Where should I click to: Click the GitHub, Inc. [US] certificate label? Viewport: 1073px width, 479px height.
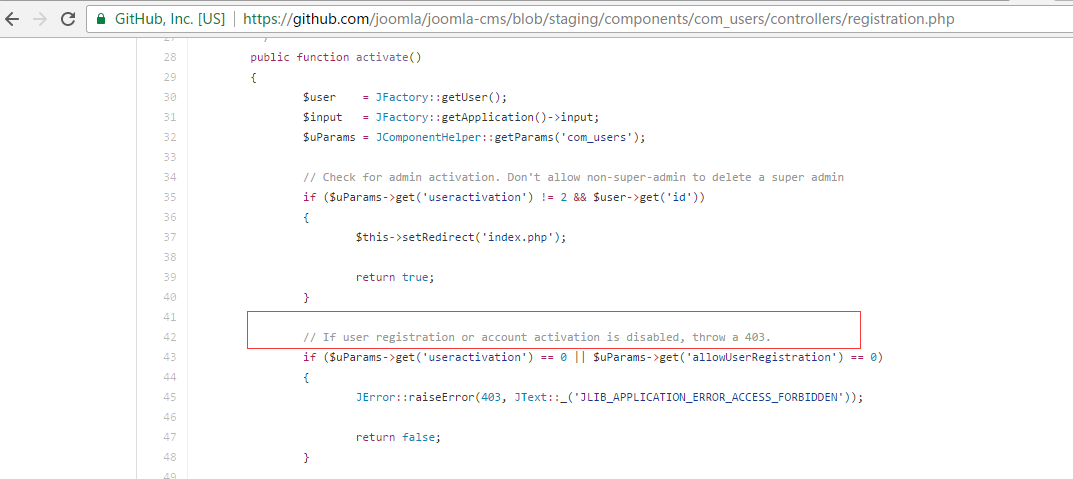tap(170, 19)
